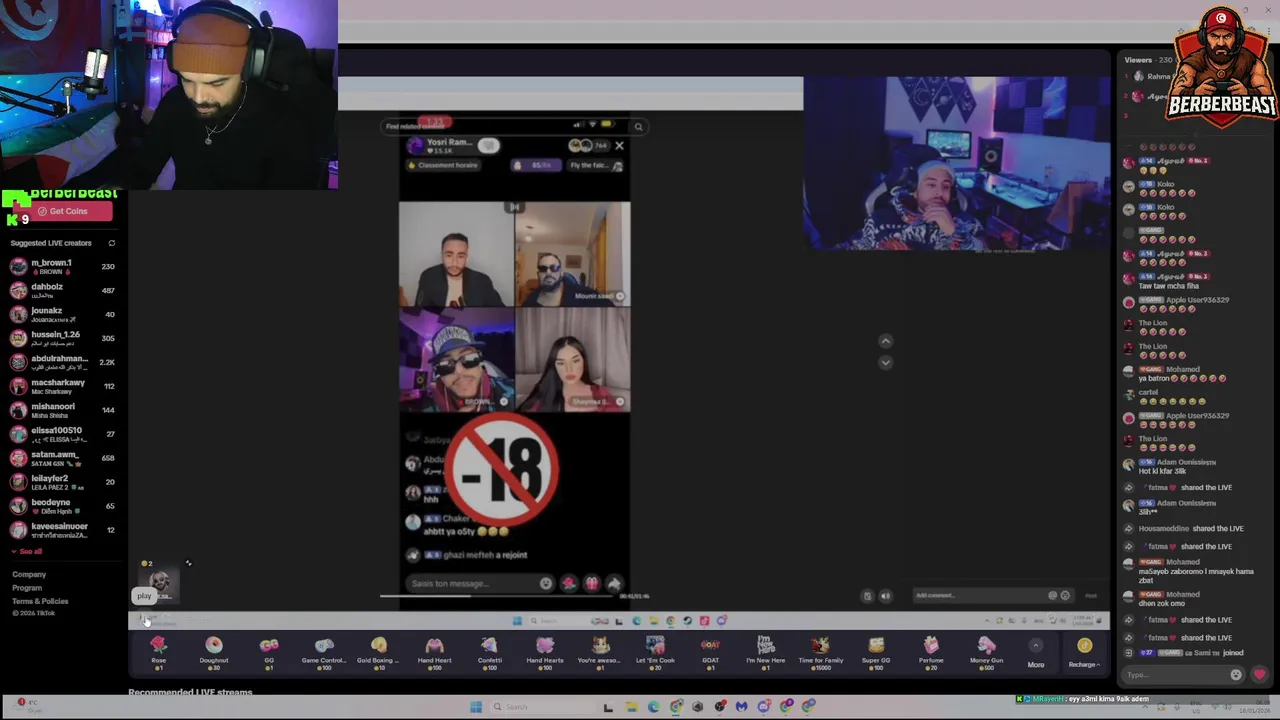The image size is (1280, 720).
Task: Open the Recharge coins menu
Action: tap(1084, 652)
